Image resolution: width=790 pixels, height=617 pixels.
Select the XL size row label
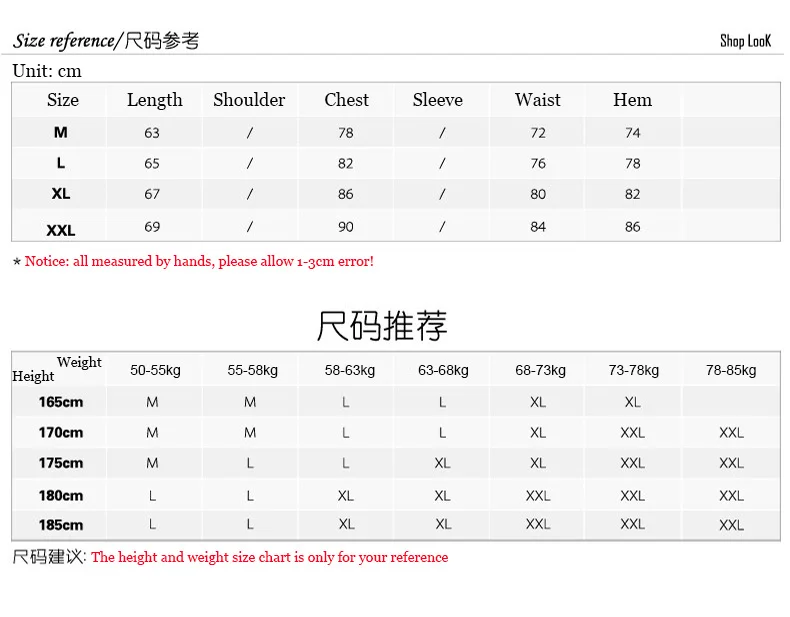coord(61,193)
